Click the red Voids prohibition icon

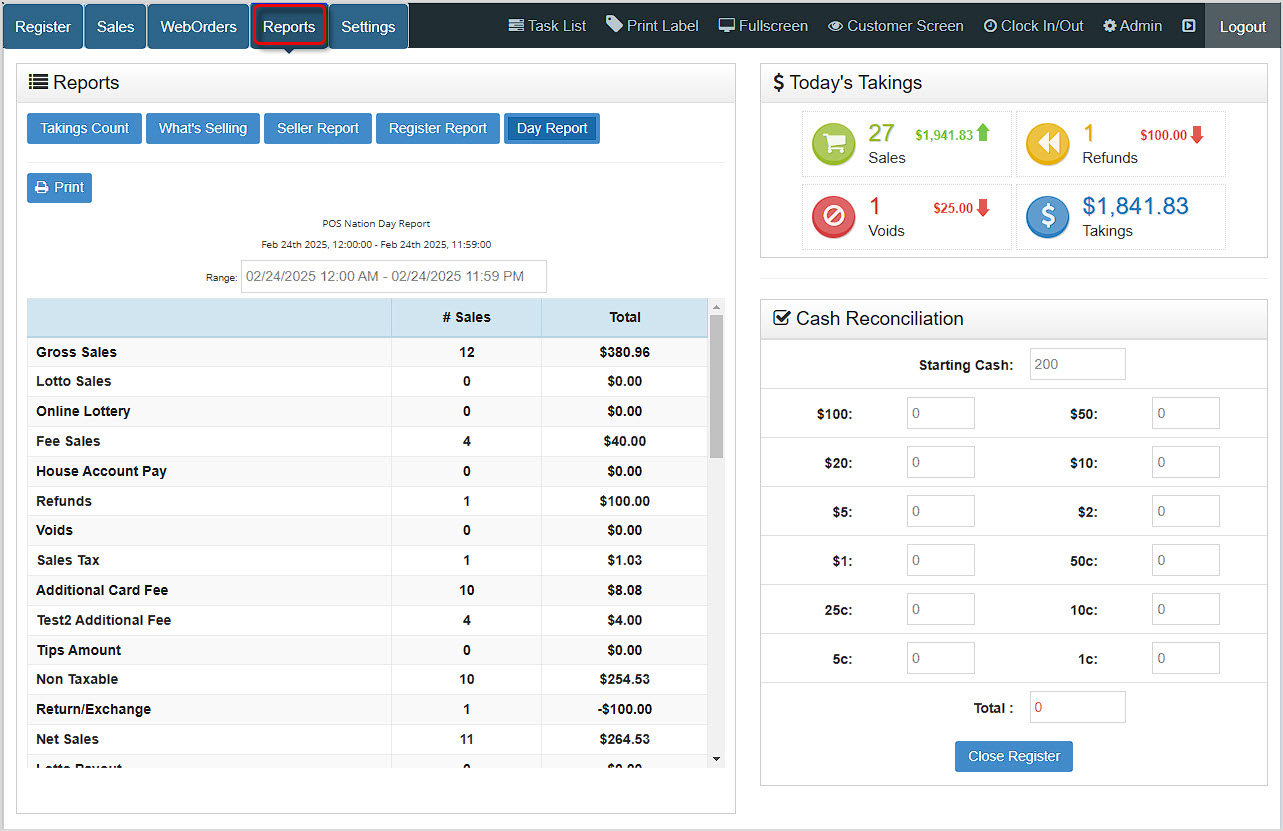pyautogui.click(x=833, y=217)
